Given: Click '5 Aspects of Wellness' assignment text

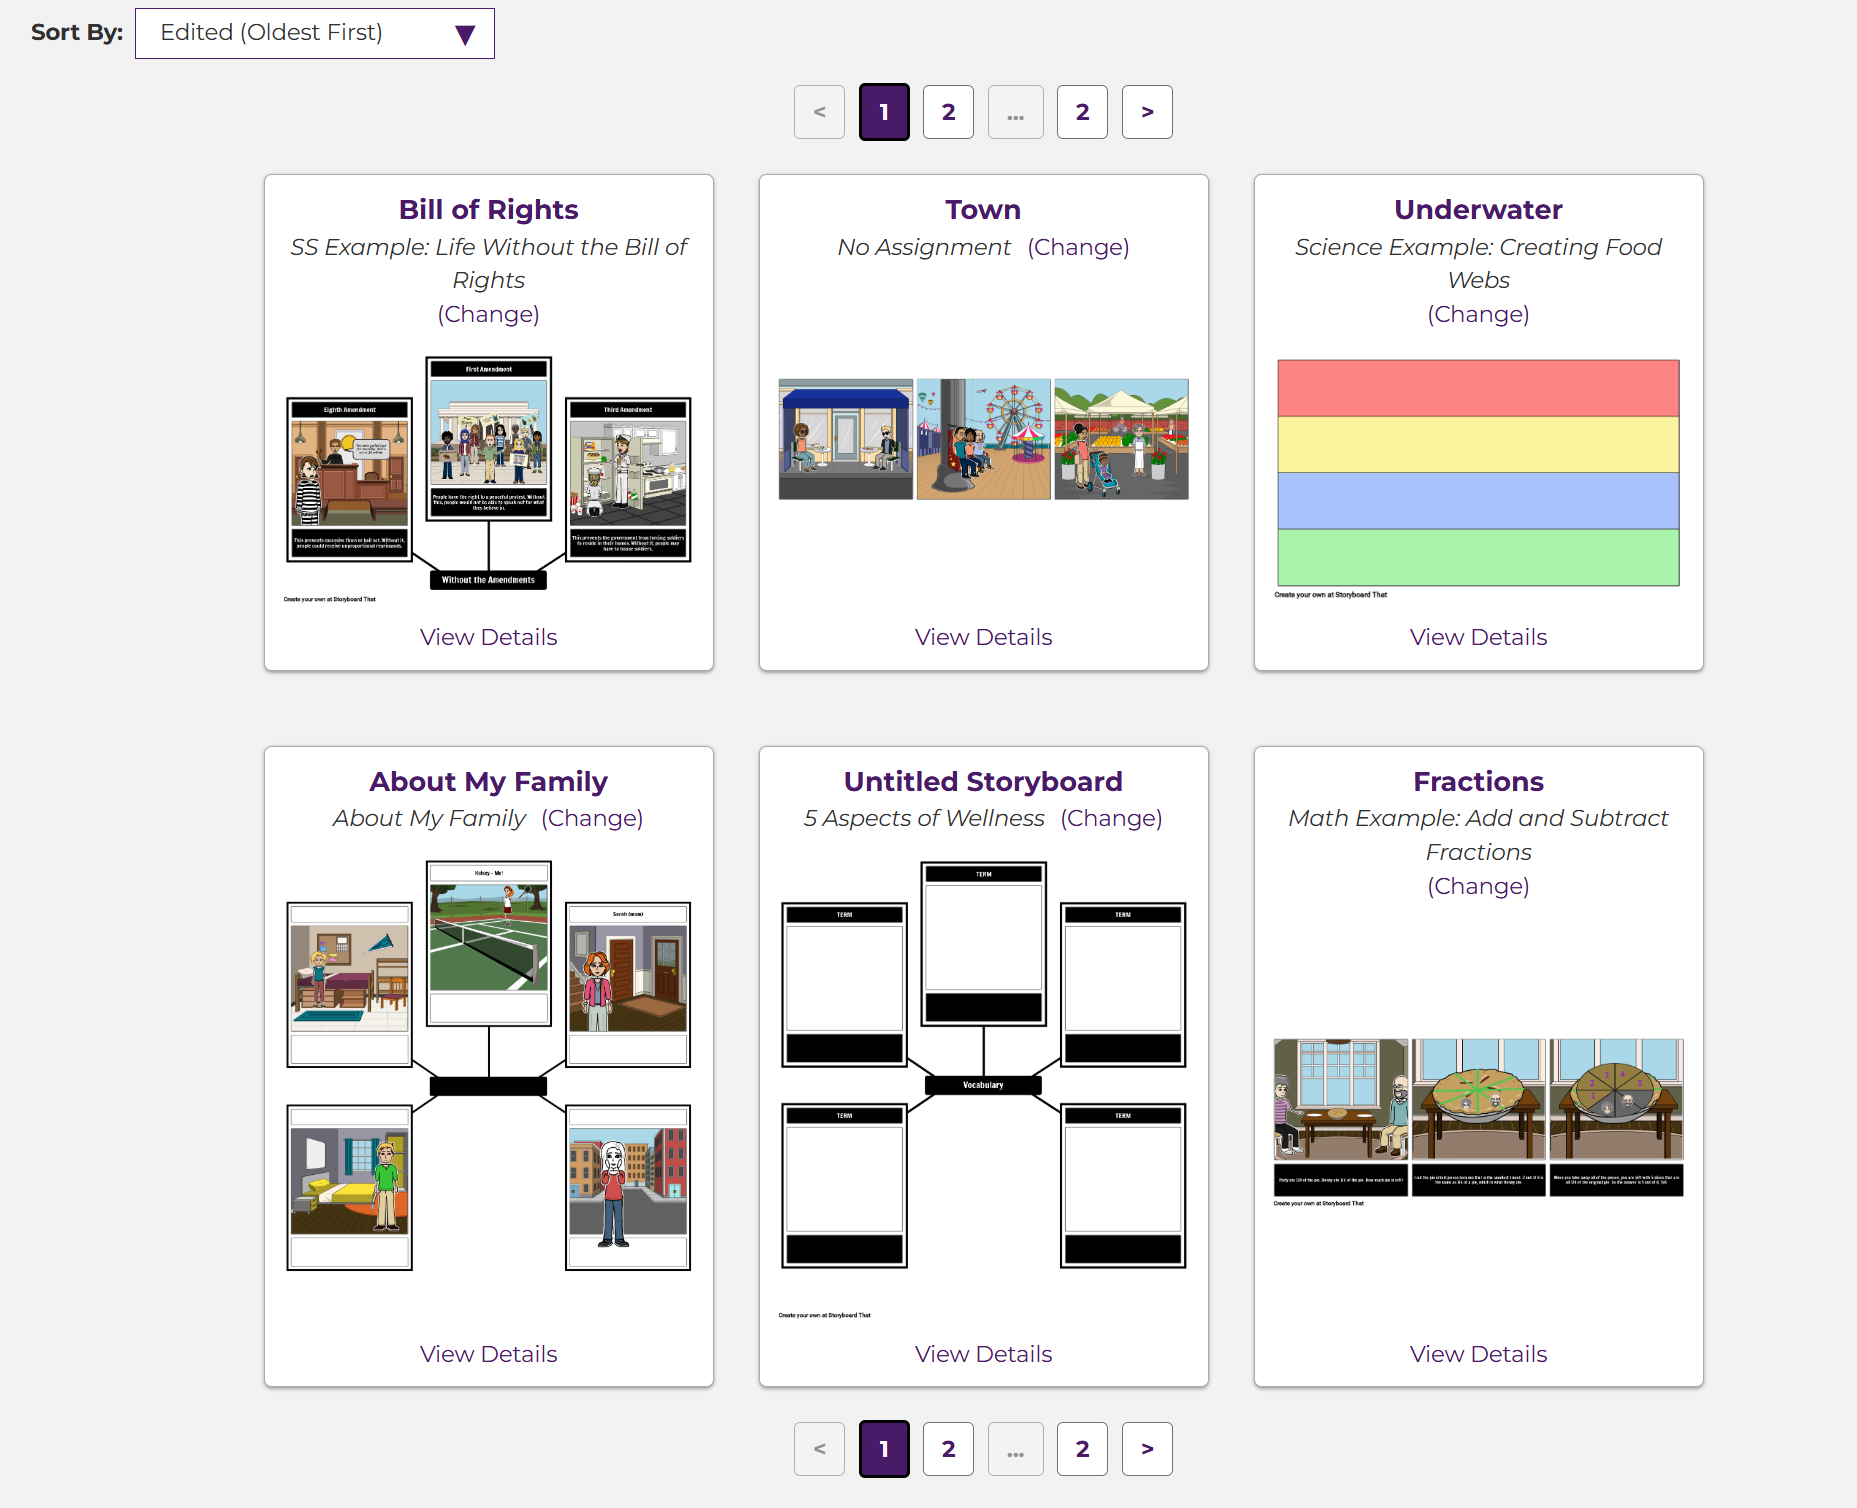Looking at the screenshot, I should click(x=924, y=818).
